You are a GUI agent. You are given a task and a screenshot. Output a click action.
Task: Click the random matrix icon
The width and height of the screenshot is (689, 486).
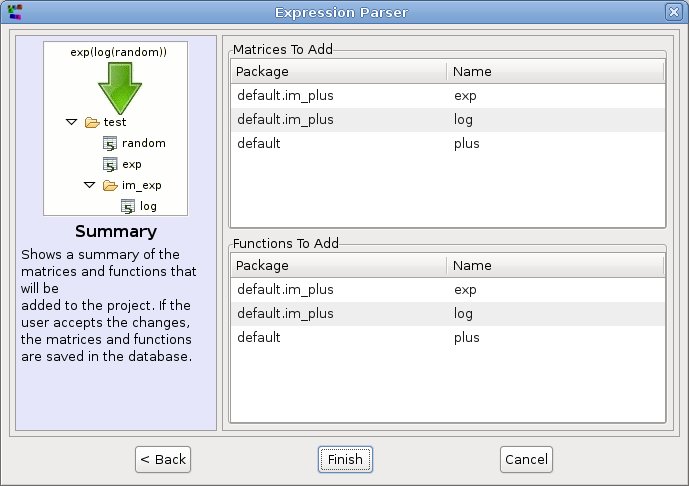pos(110,144)
